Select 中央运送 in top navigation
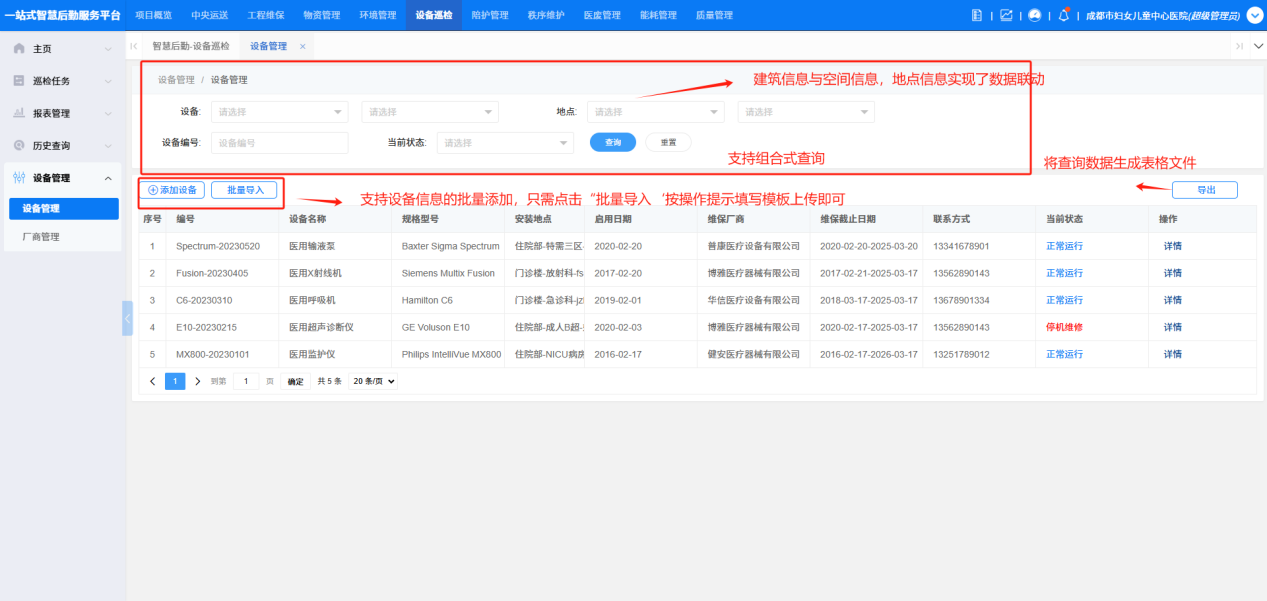This screenshot has width=1267, height=601. click(209, 15)
